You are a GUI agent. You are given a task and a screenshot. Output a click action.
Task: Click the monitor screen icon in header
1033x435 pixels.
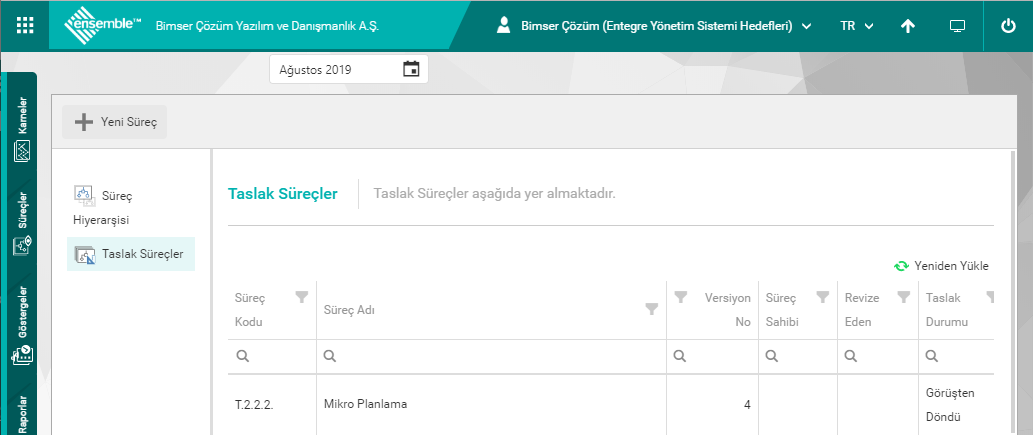pos(957,26)
